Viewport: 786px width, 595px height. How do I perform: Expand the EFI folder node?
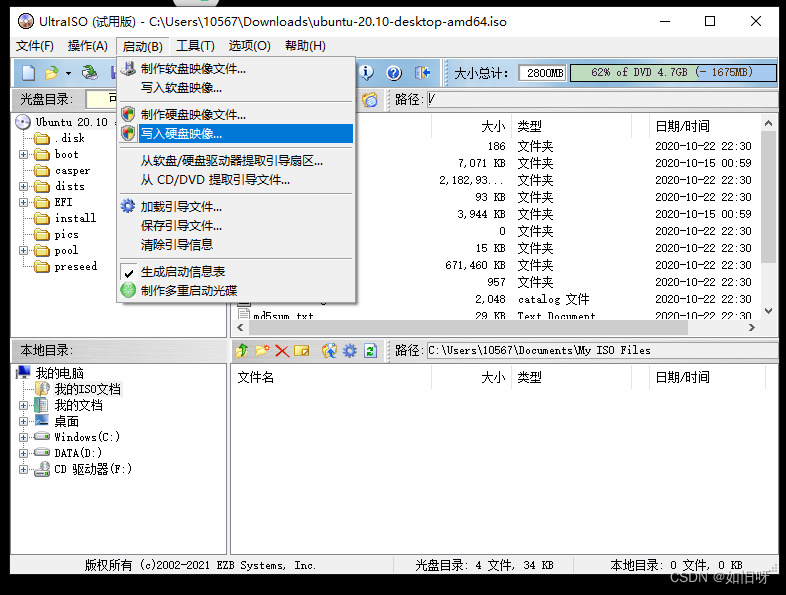[24, 203]
